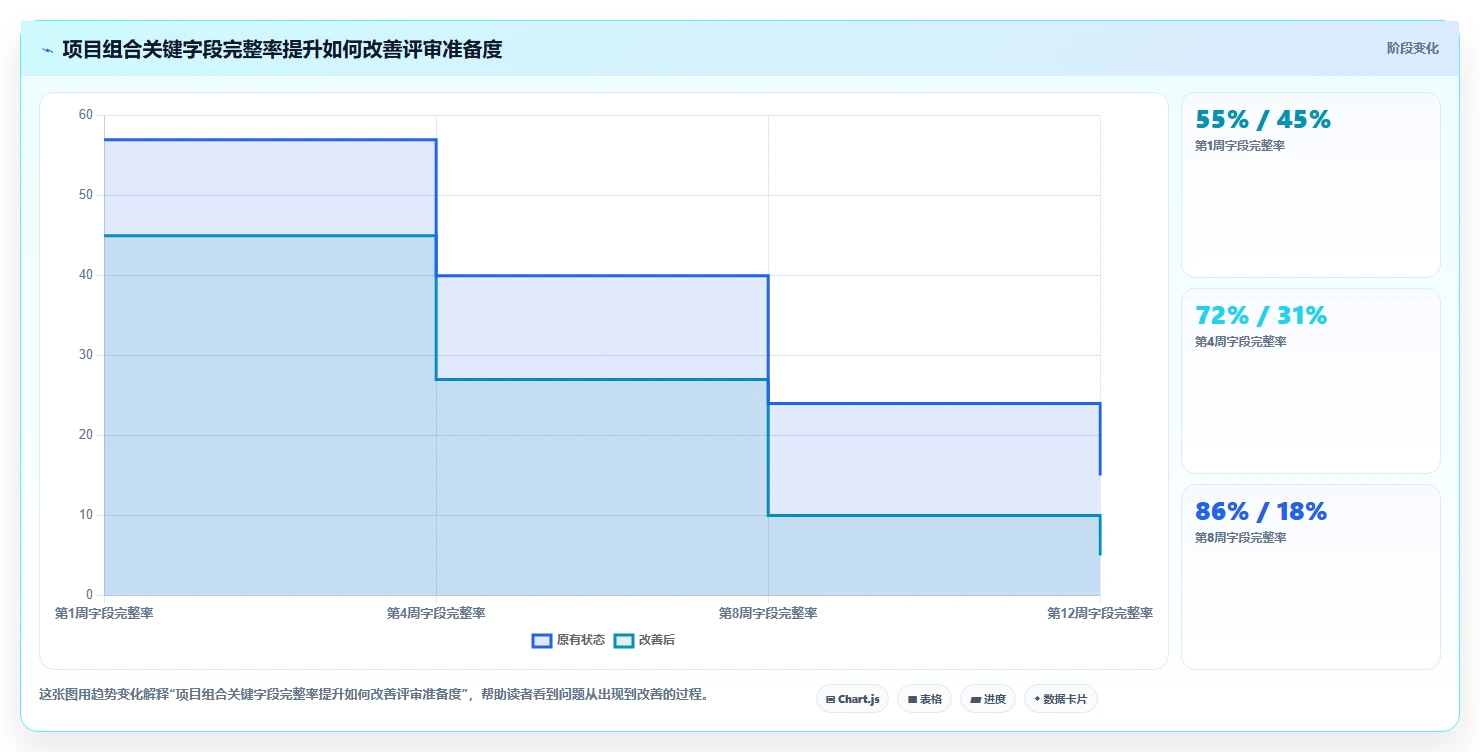
Task: Click the description text beneath the chart
Action: (374, 695)
